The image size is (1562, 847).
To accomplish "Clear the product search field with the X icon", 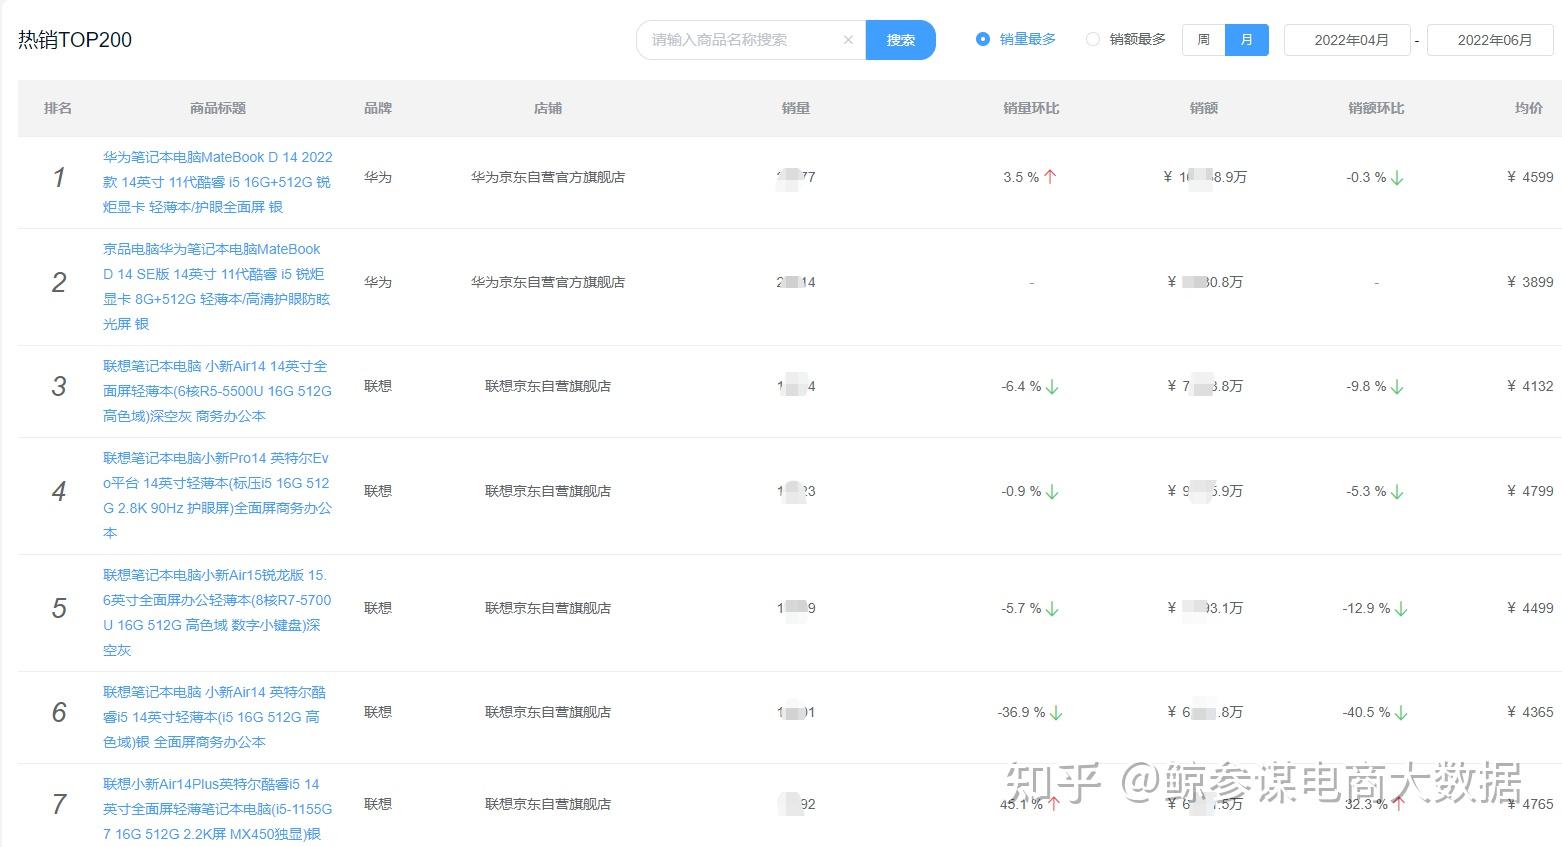I will point(848,40).
